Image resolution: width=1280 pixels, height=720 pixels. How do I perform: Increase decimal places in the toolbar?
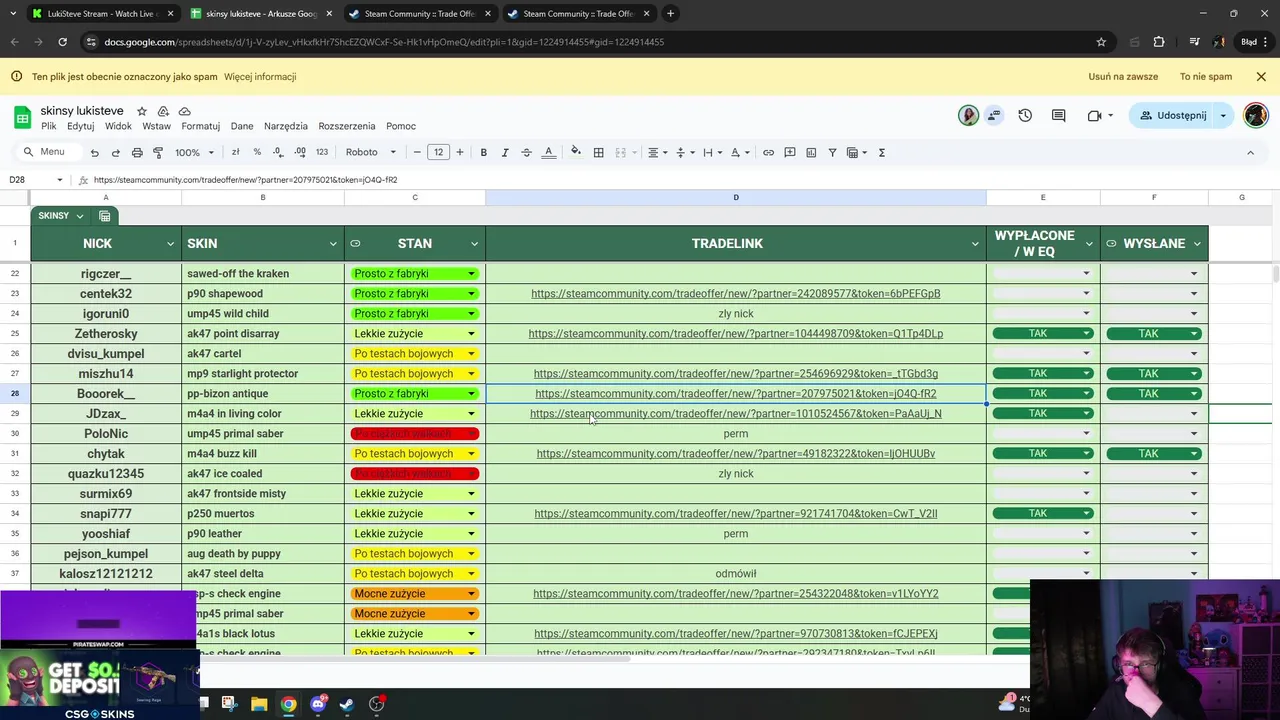click(x=301, y=152)
